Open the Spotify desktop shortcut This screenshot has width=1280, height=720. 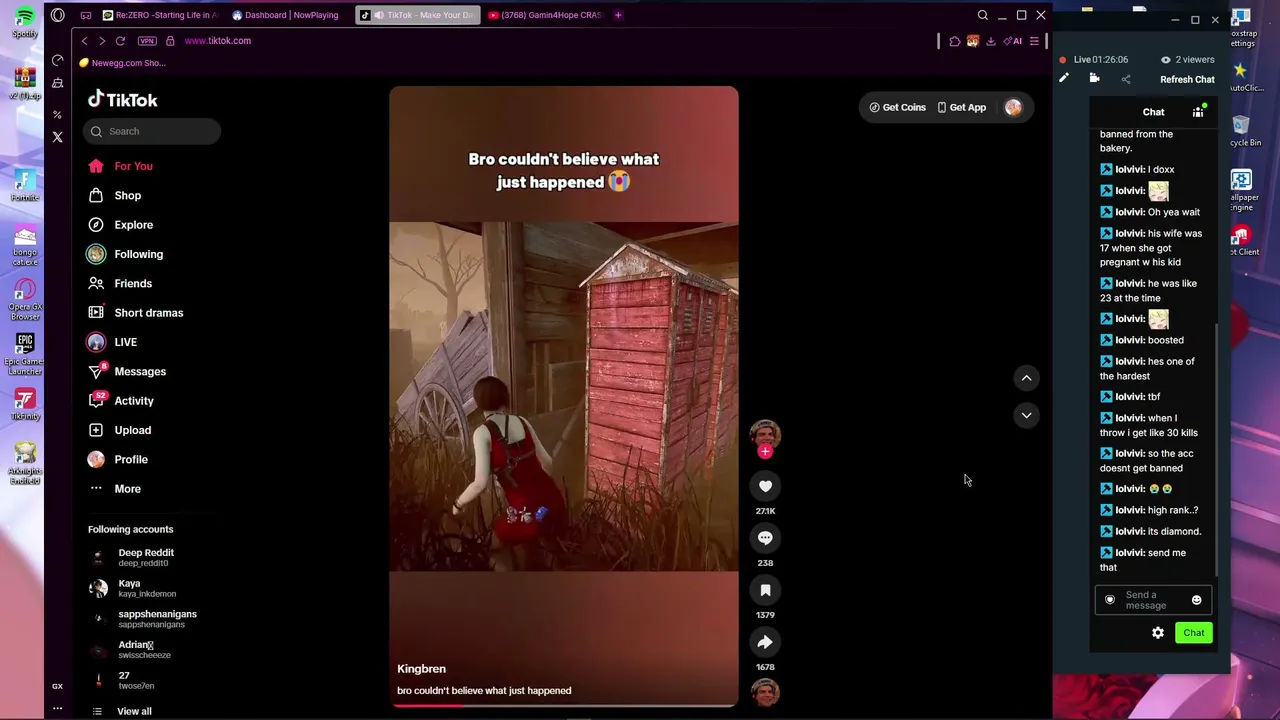coord(25,22)
